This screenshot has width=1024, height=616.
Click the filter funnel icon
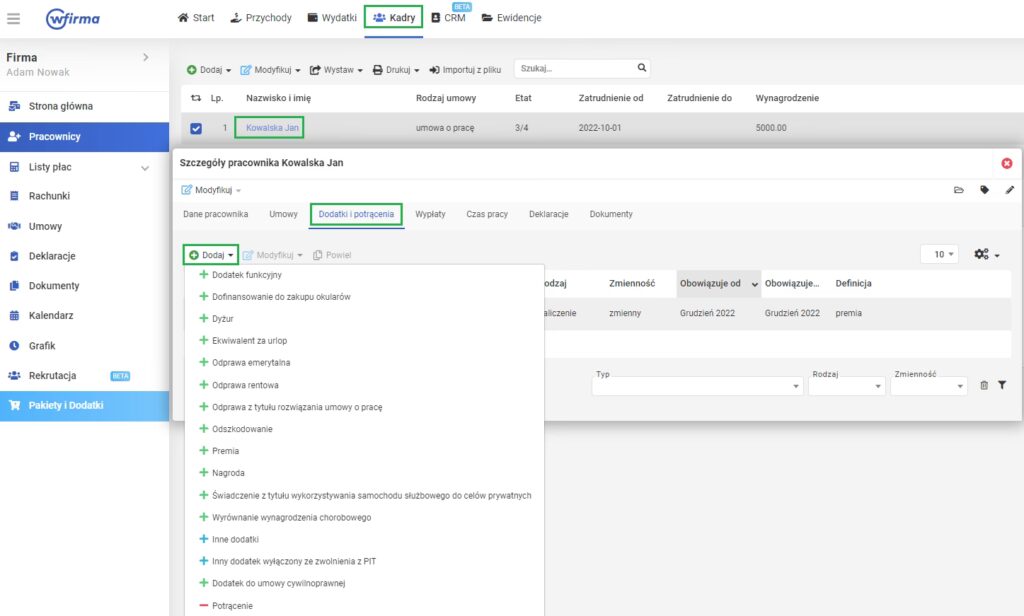click(1002, 386)
